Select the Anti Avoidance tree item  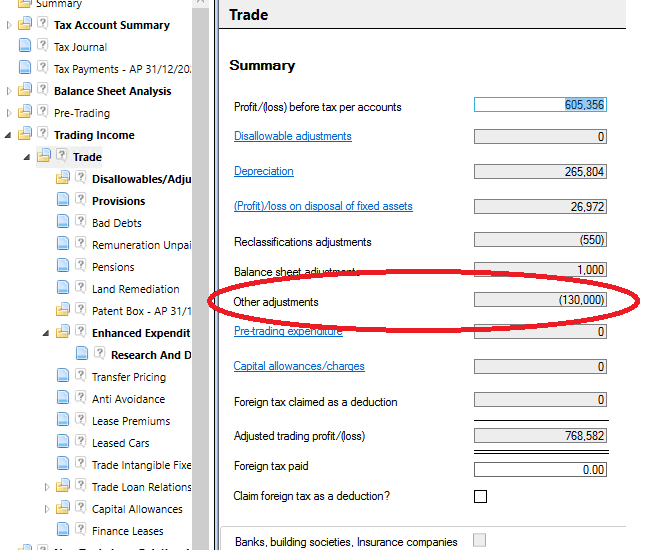[x=128, y=399]
